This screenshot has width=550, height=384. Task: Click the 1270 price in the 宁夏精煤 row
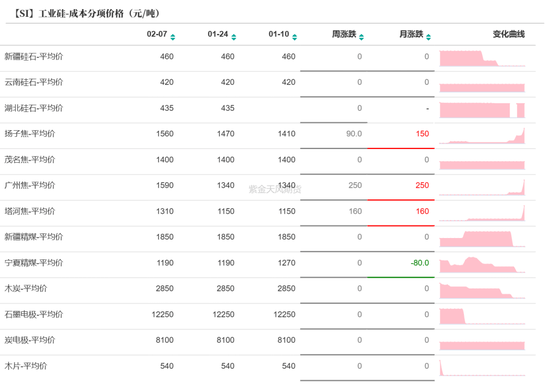point(287,263)
